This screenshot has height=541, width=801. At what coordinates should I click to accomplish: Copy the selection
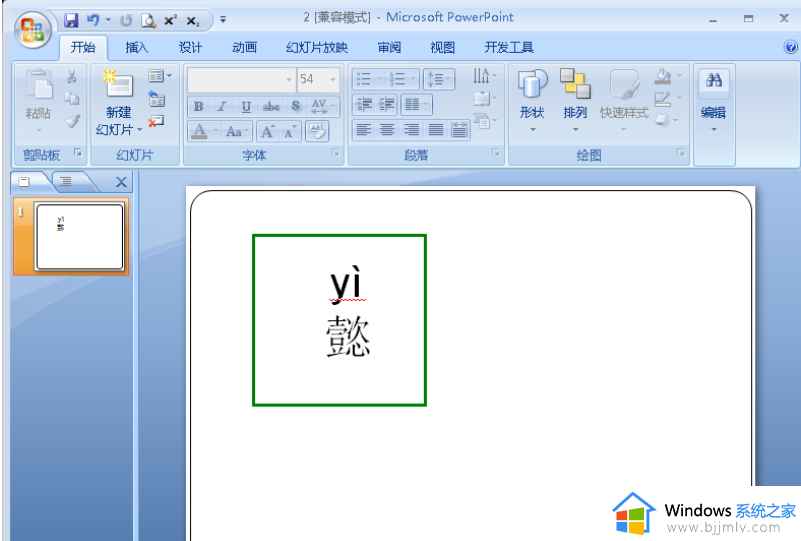pos(72,98)
